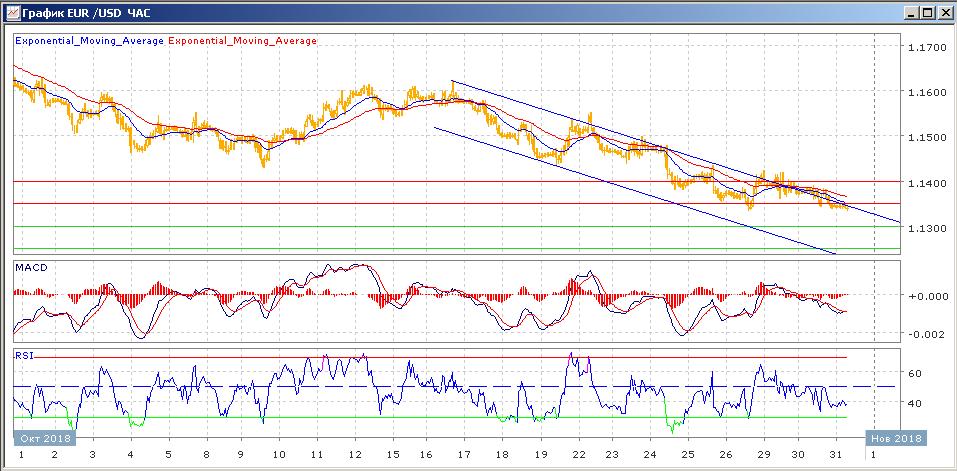Viewport: 957px width, 471px height.
Task: Click the Ноя 2018 month label
Action: point(898,438)
